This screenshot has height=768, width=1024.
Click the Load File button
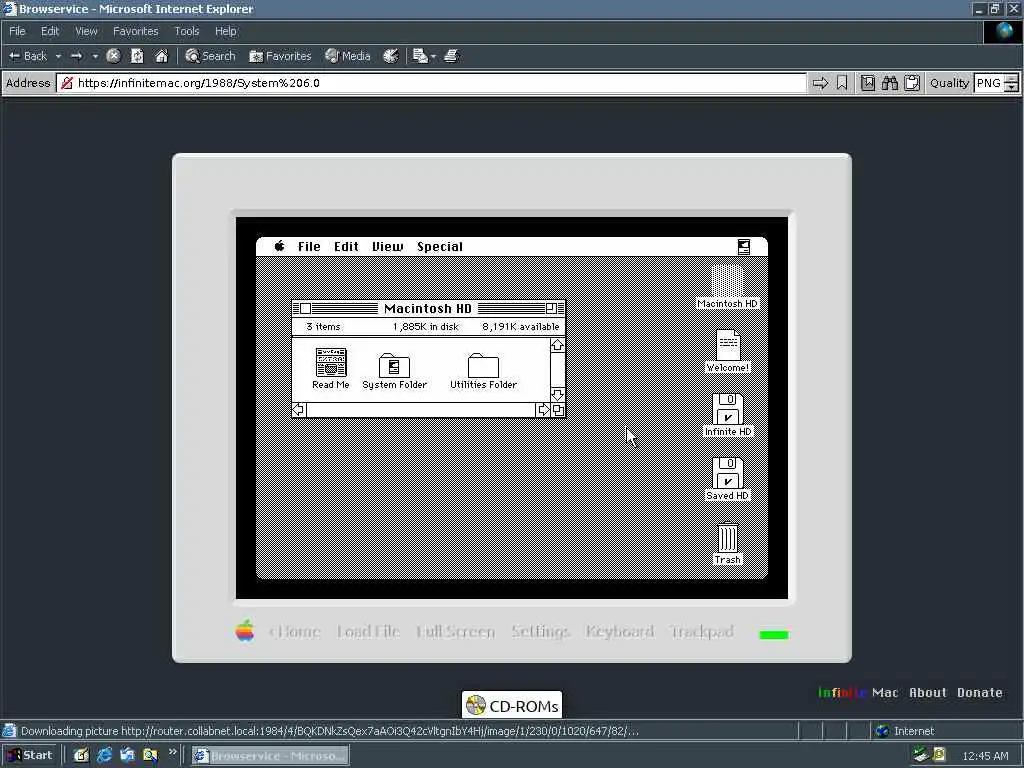click(368, 632)
